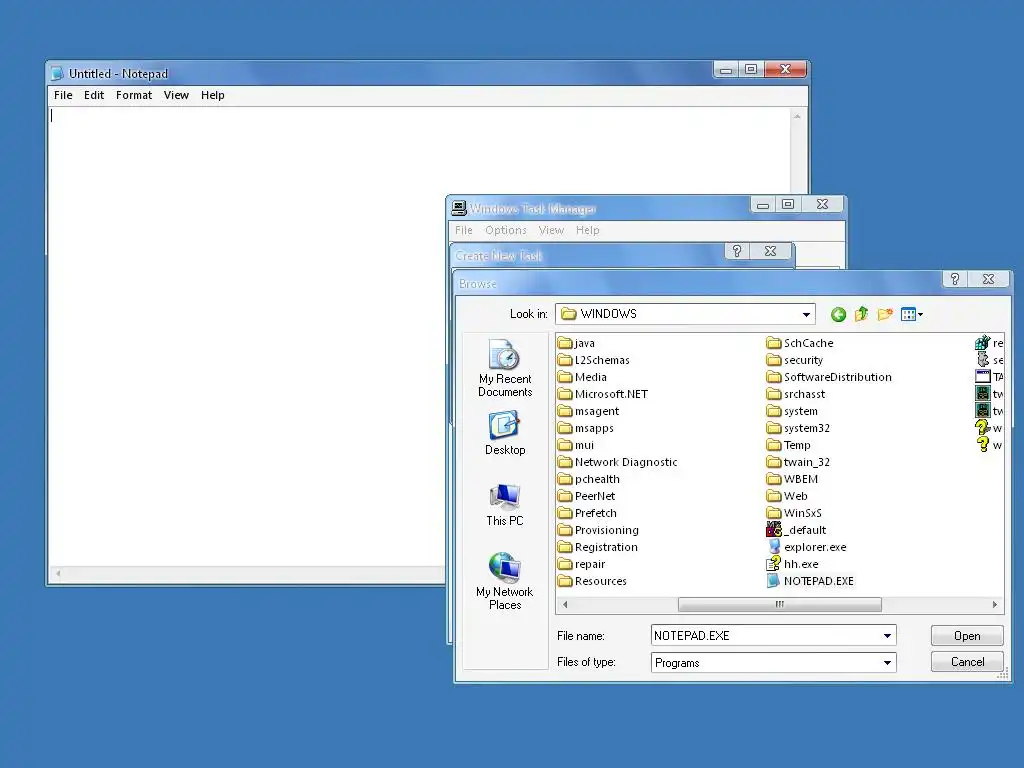This screenshot has width=1024, height=768.
Task: Select the srchasst folder
Action: (x=796, y=394)
